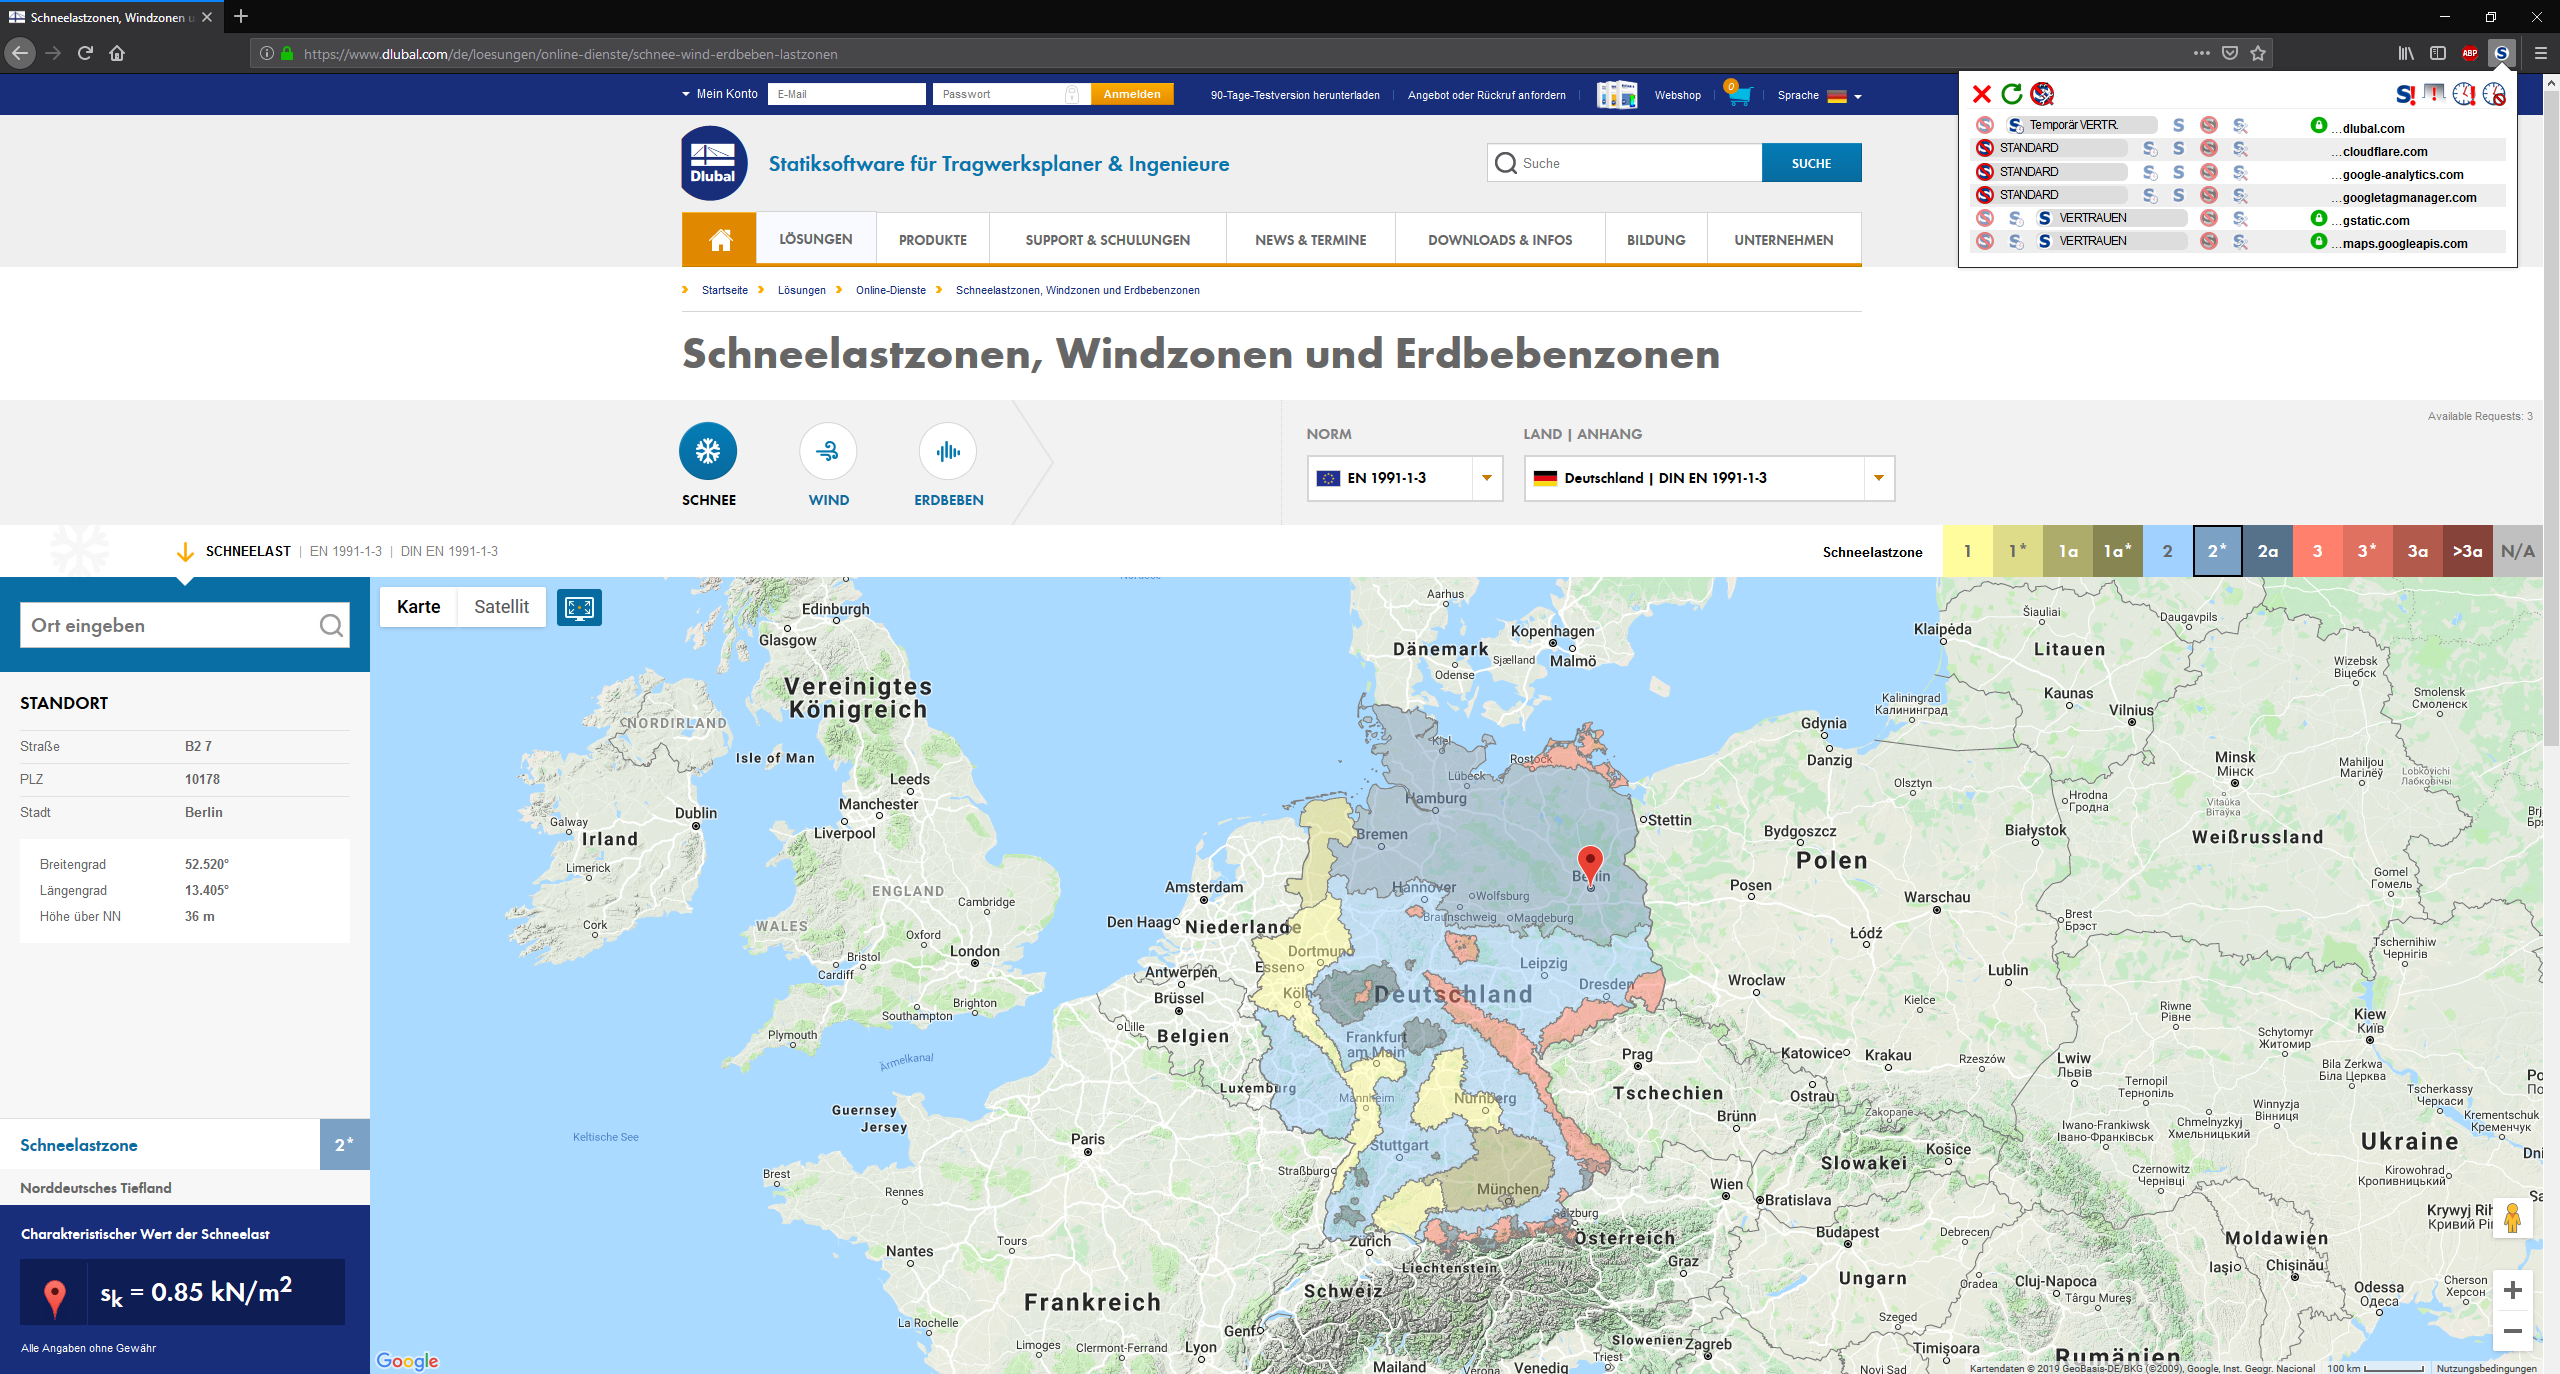Open the Webshop cart icon
Image resolution: width=2560 pixels, height=1374 pixels.
[x=1739, y=95]
